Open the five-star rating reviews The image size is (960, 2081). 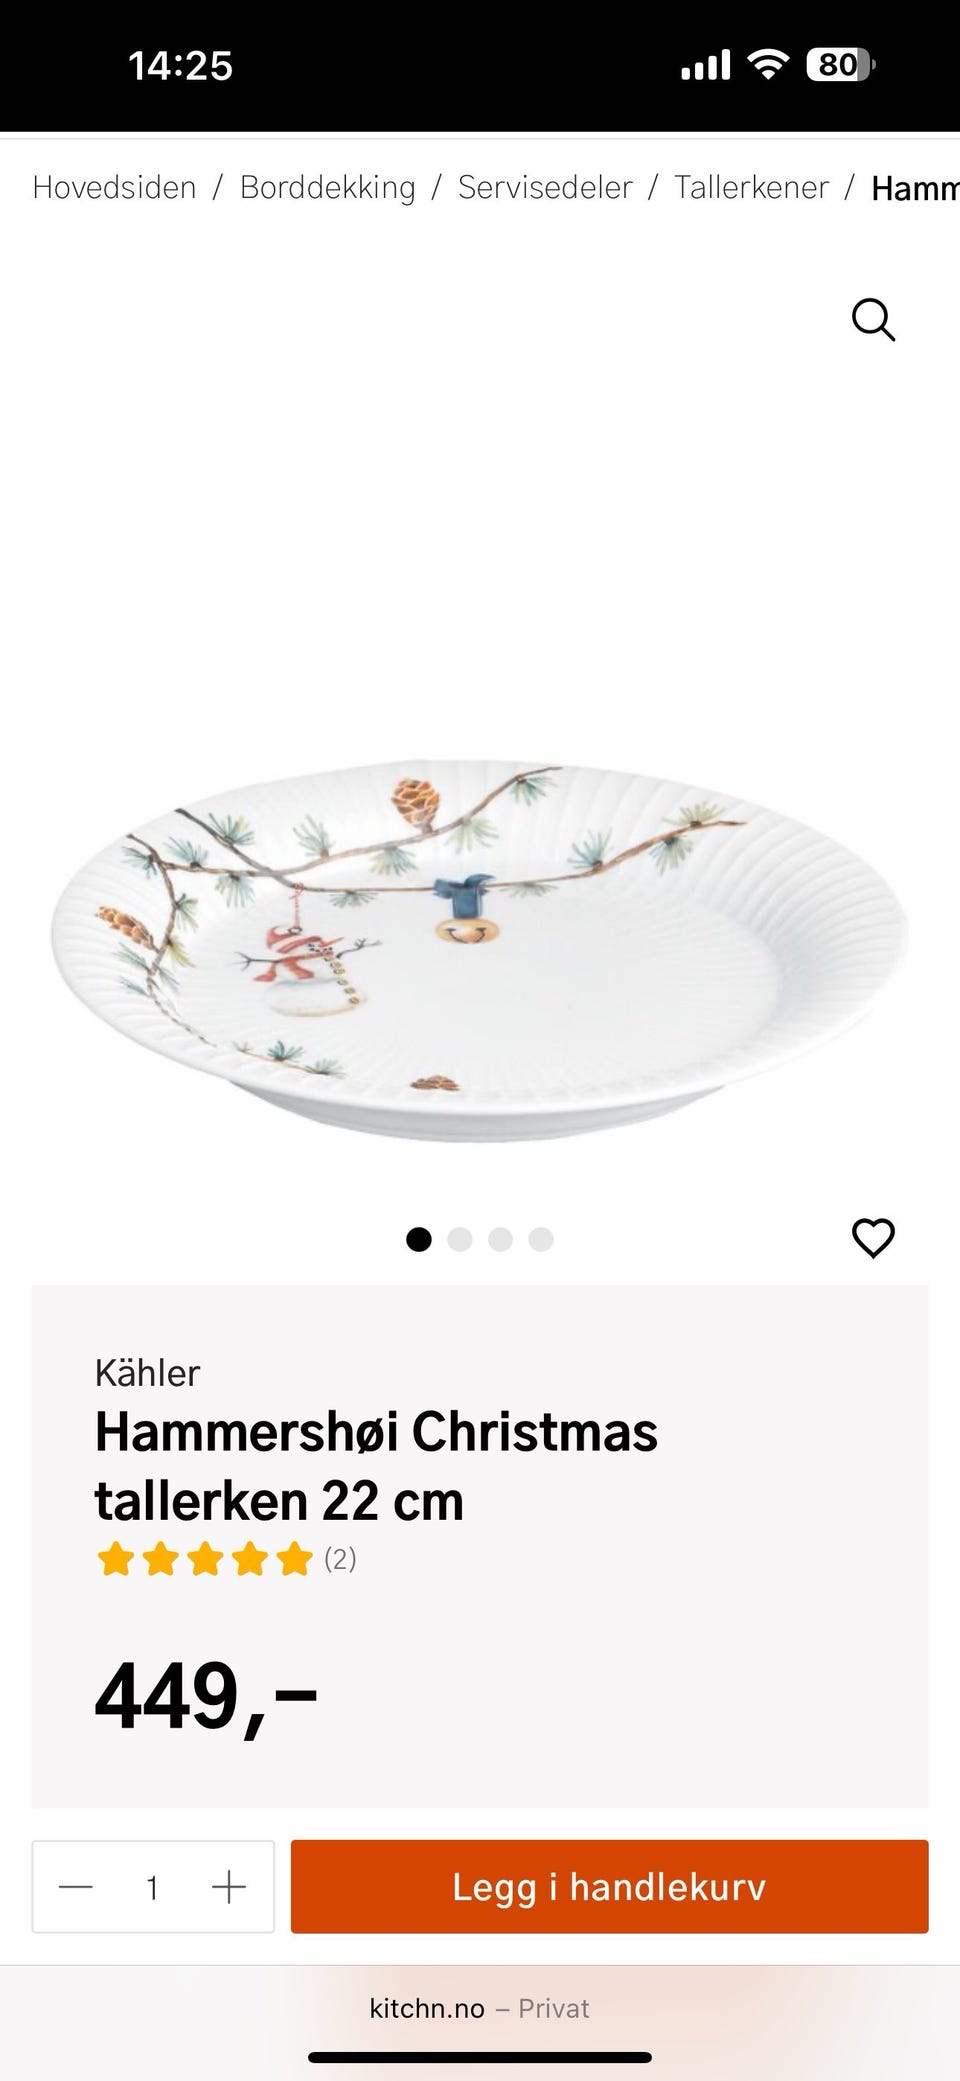205,1559
